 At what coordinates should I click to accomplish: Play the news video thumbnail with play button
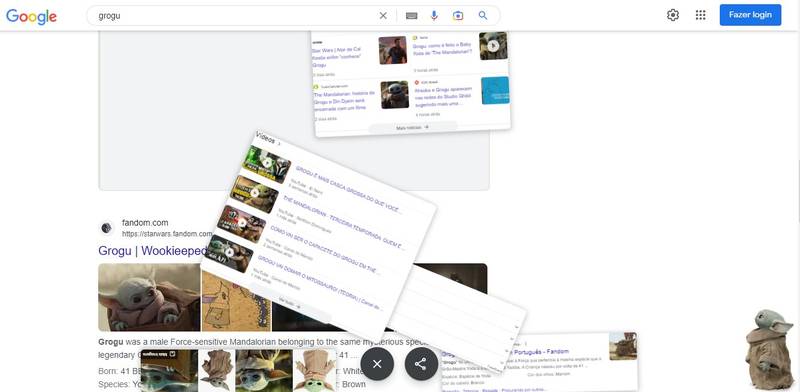[493, 46]
